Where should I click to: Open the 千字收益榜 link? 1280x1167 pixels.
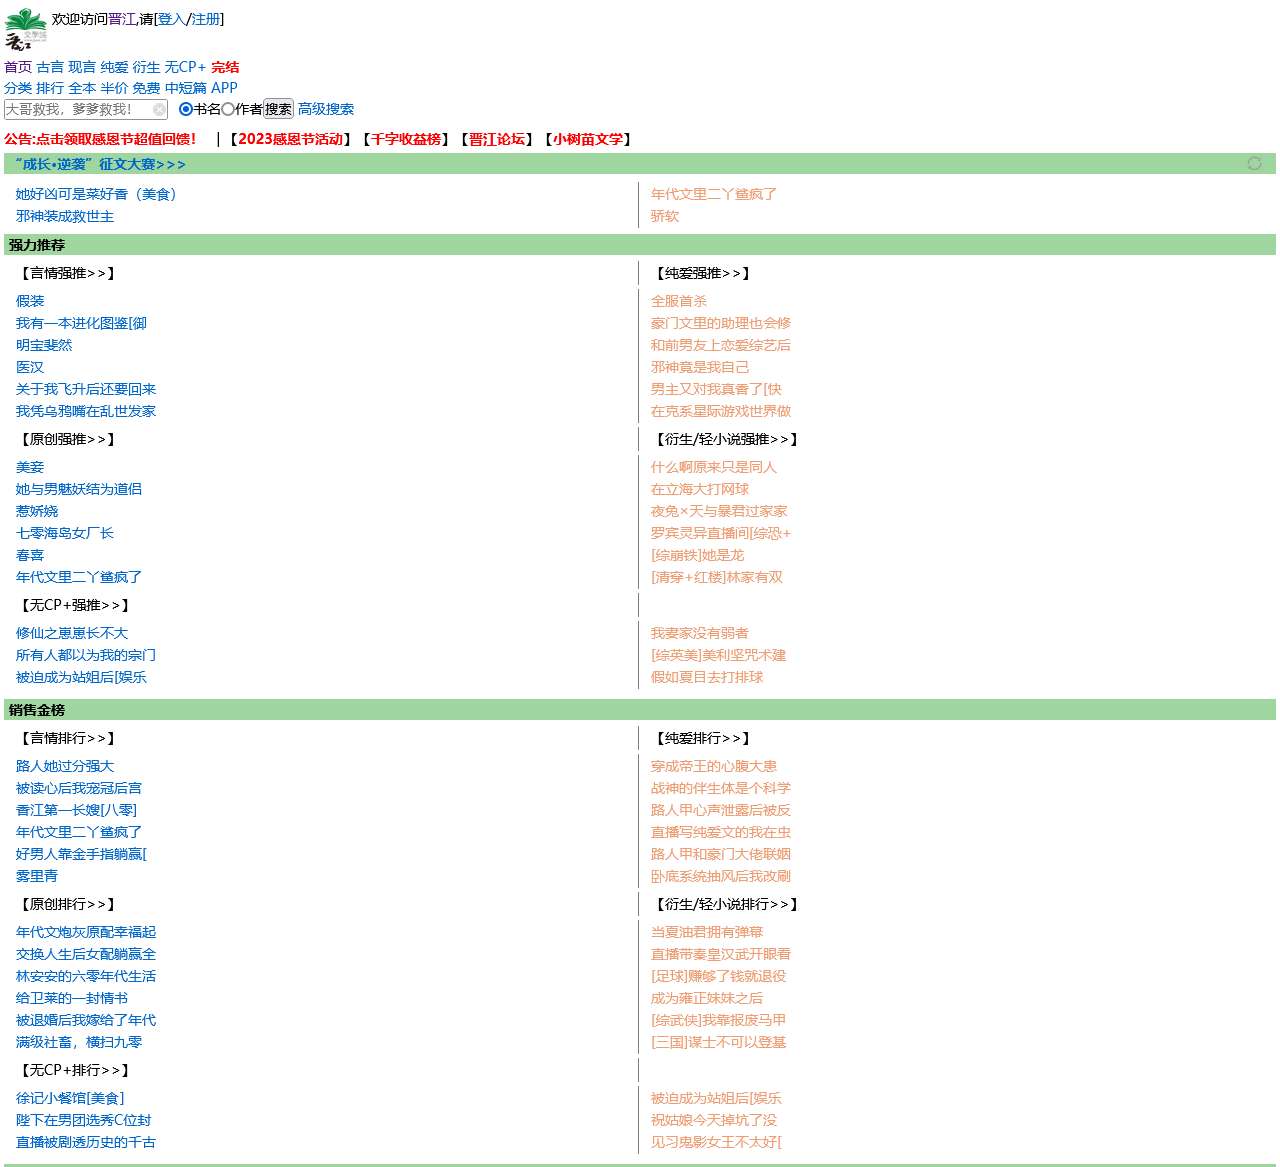pyautogui.click(x=406, y=139)
